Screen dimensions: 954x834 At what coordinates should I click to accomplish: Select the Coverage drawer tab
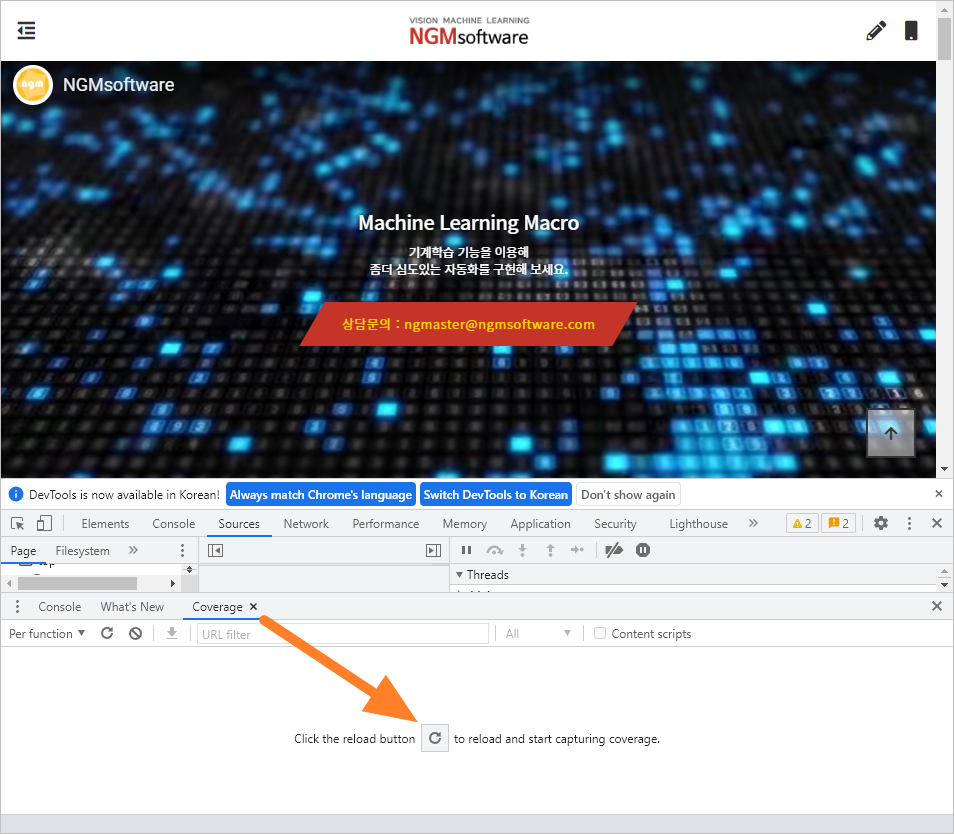tap(217, 606)
